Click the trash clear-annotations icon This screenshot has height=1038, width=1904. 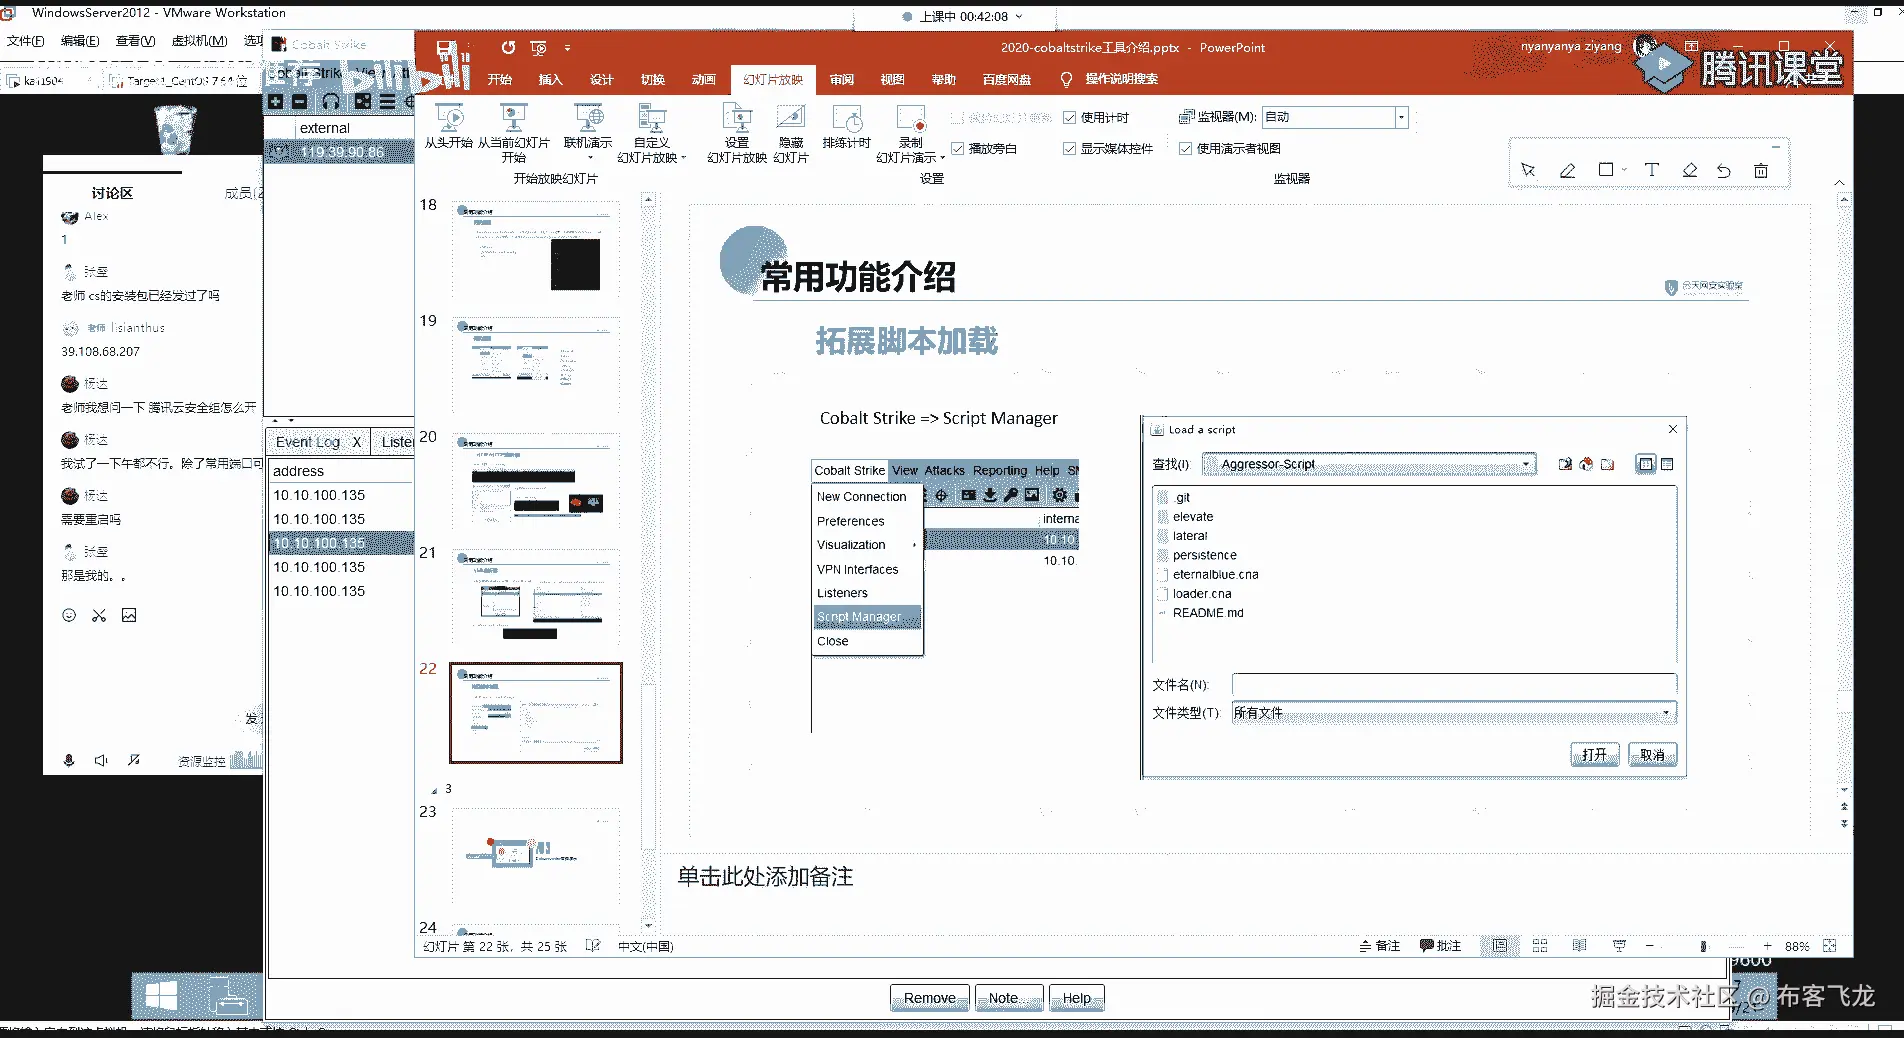coord(1761,171)
